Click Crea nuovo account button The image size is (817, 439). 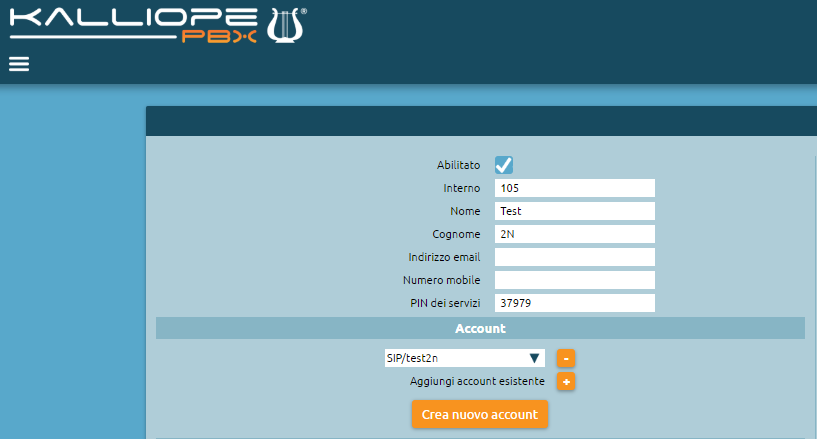[479, 414]
